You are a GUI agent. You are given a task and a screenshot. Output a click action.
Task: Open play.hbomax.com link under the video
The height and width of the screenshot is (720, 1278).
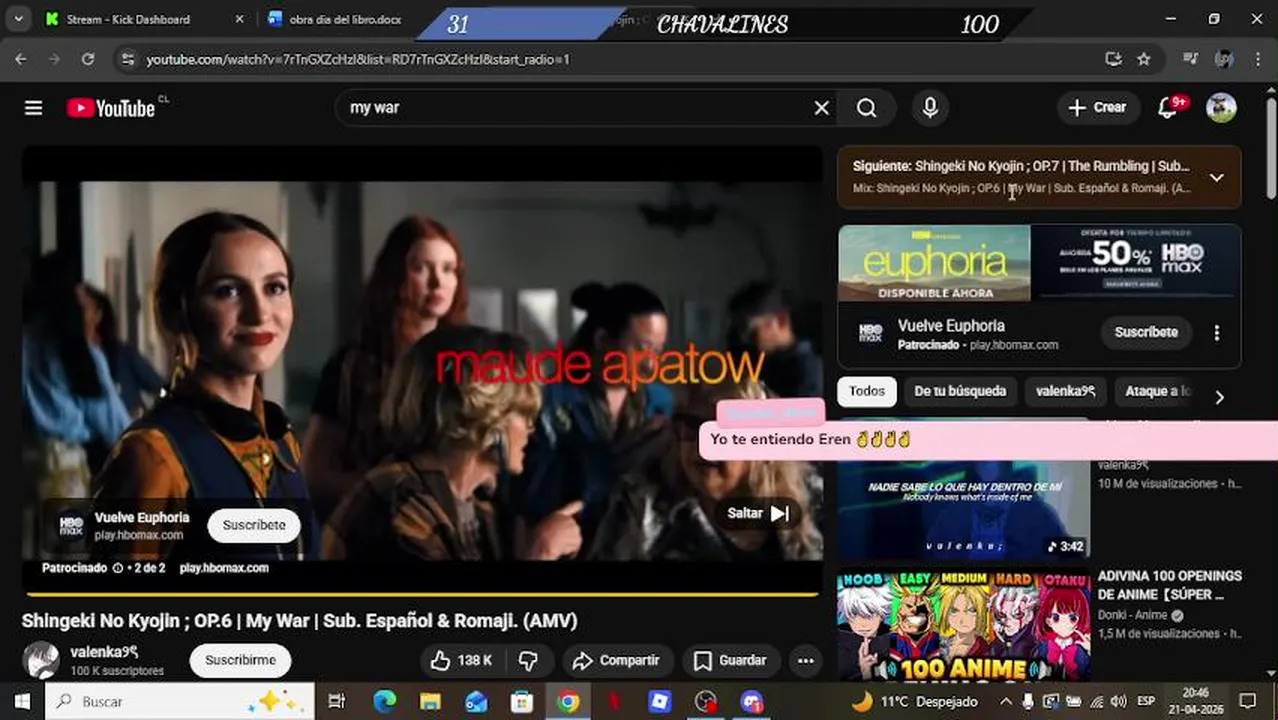pyautogui.click(x=224, y=568)
